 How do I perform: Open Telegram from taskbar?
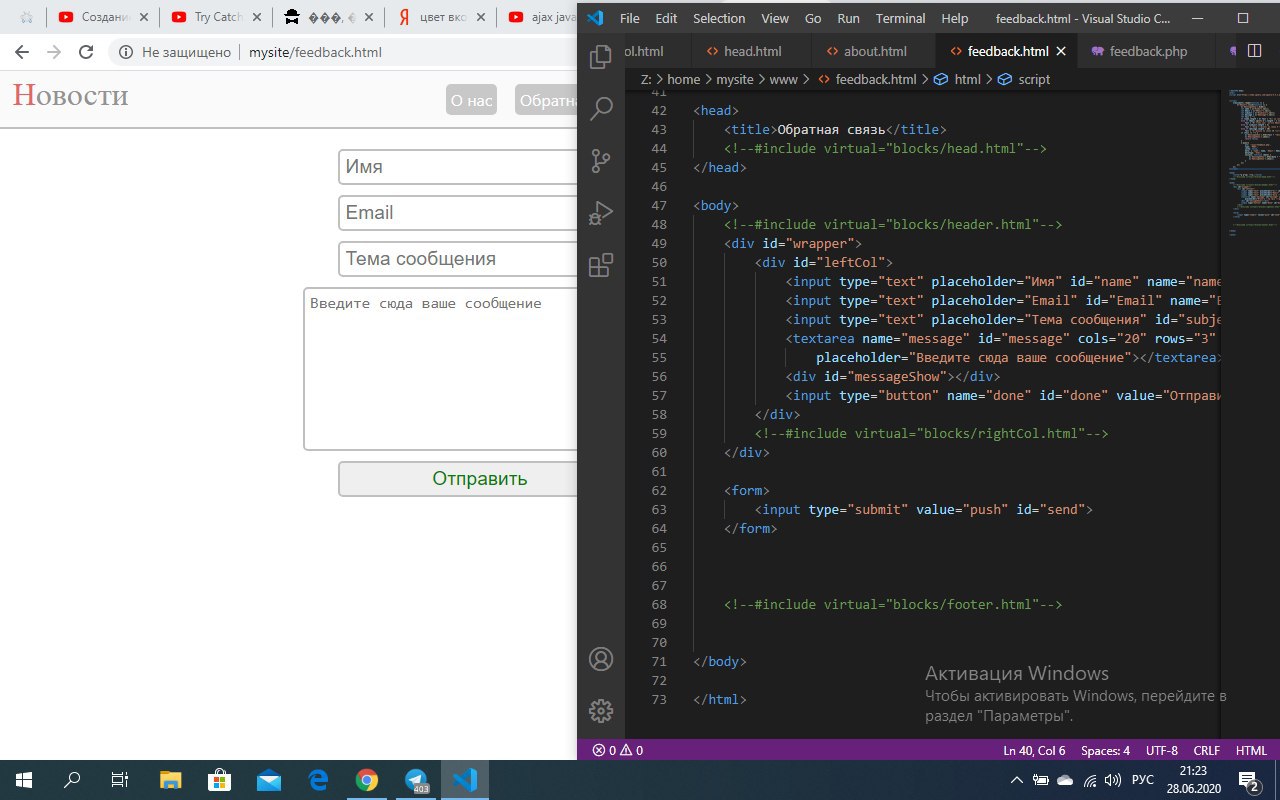click(416, 780)
